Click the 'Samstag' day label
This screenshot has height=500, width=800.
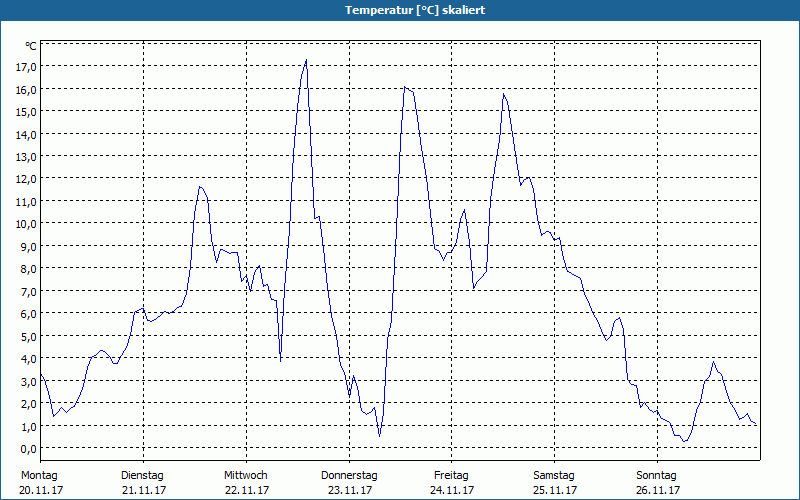554,476
